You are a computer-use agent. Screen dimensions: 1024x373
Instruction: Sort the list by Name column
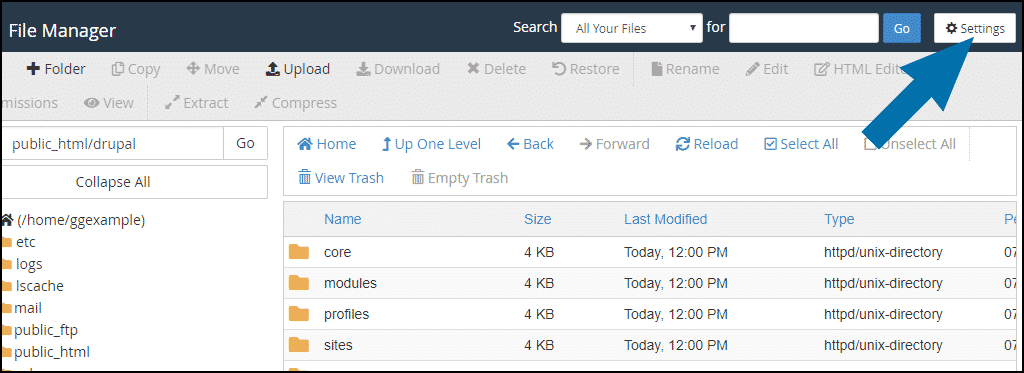pos(342,219)
